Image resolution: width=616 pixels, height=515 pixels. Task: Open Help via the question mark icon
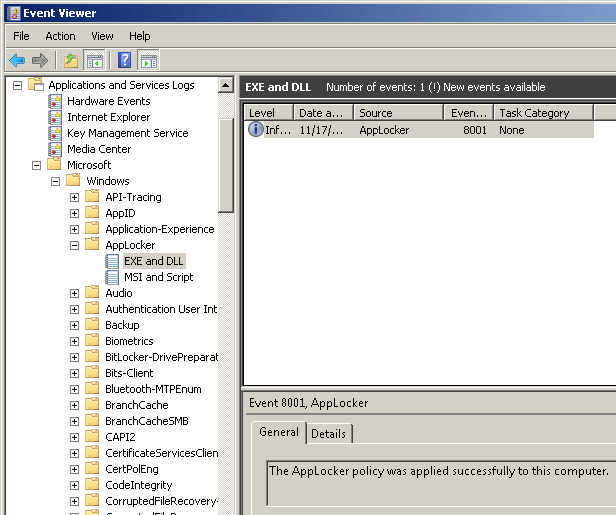click(x=125, y=60)
